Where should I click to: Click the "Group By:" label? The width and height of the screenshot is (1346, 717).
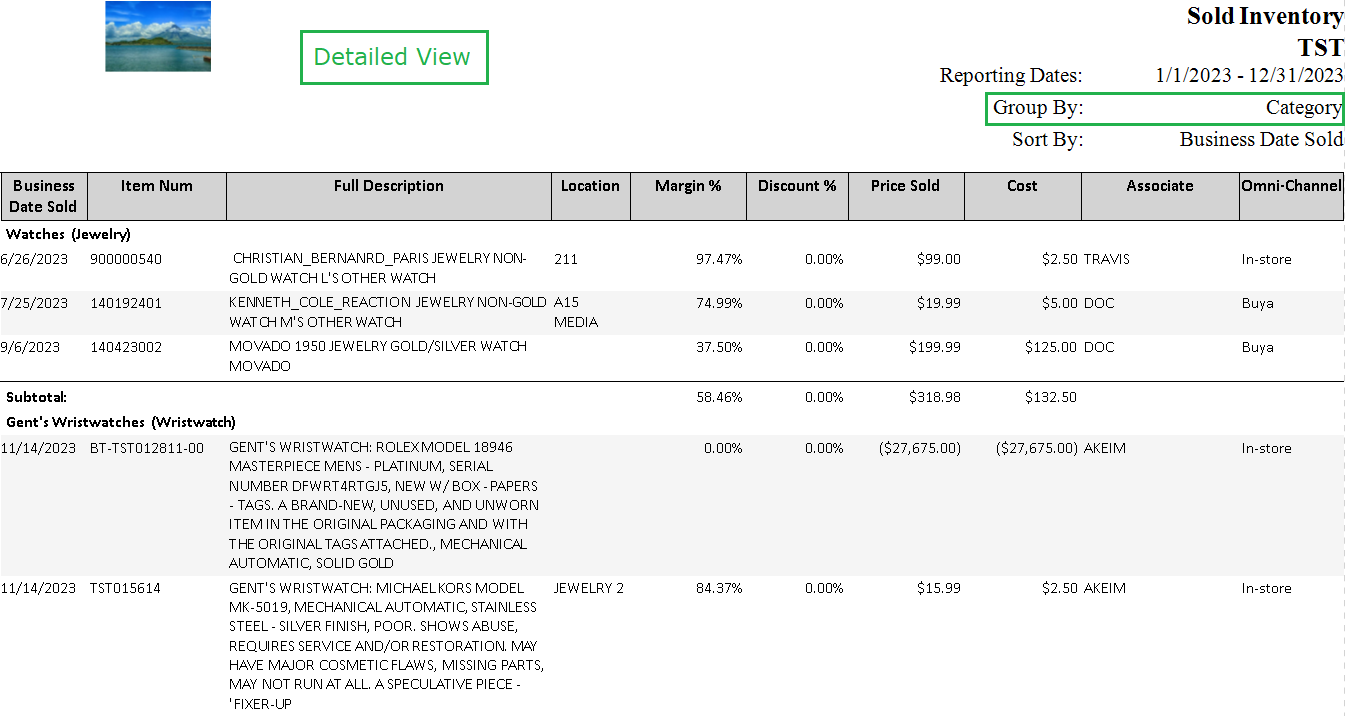click(x=1038, y=107)
